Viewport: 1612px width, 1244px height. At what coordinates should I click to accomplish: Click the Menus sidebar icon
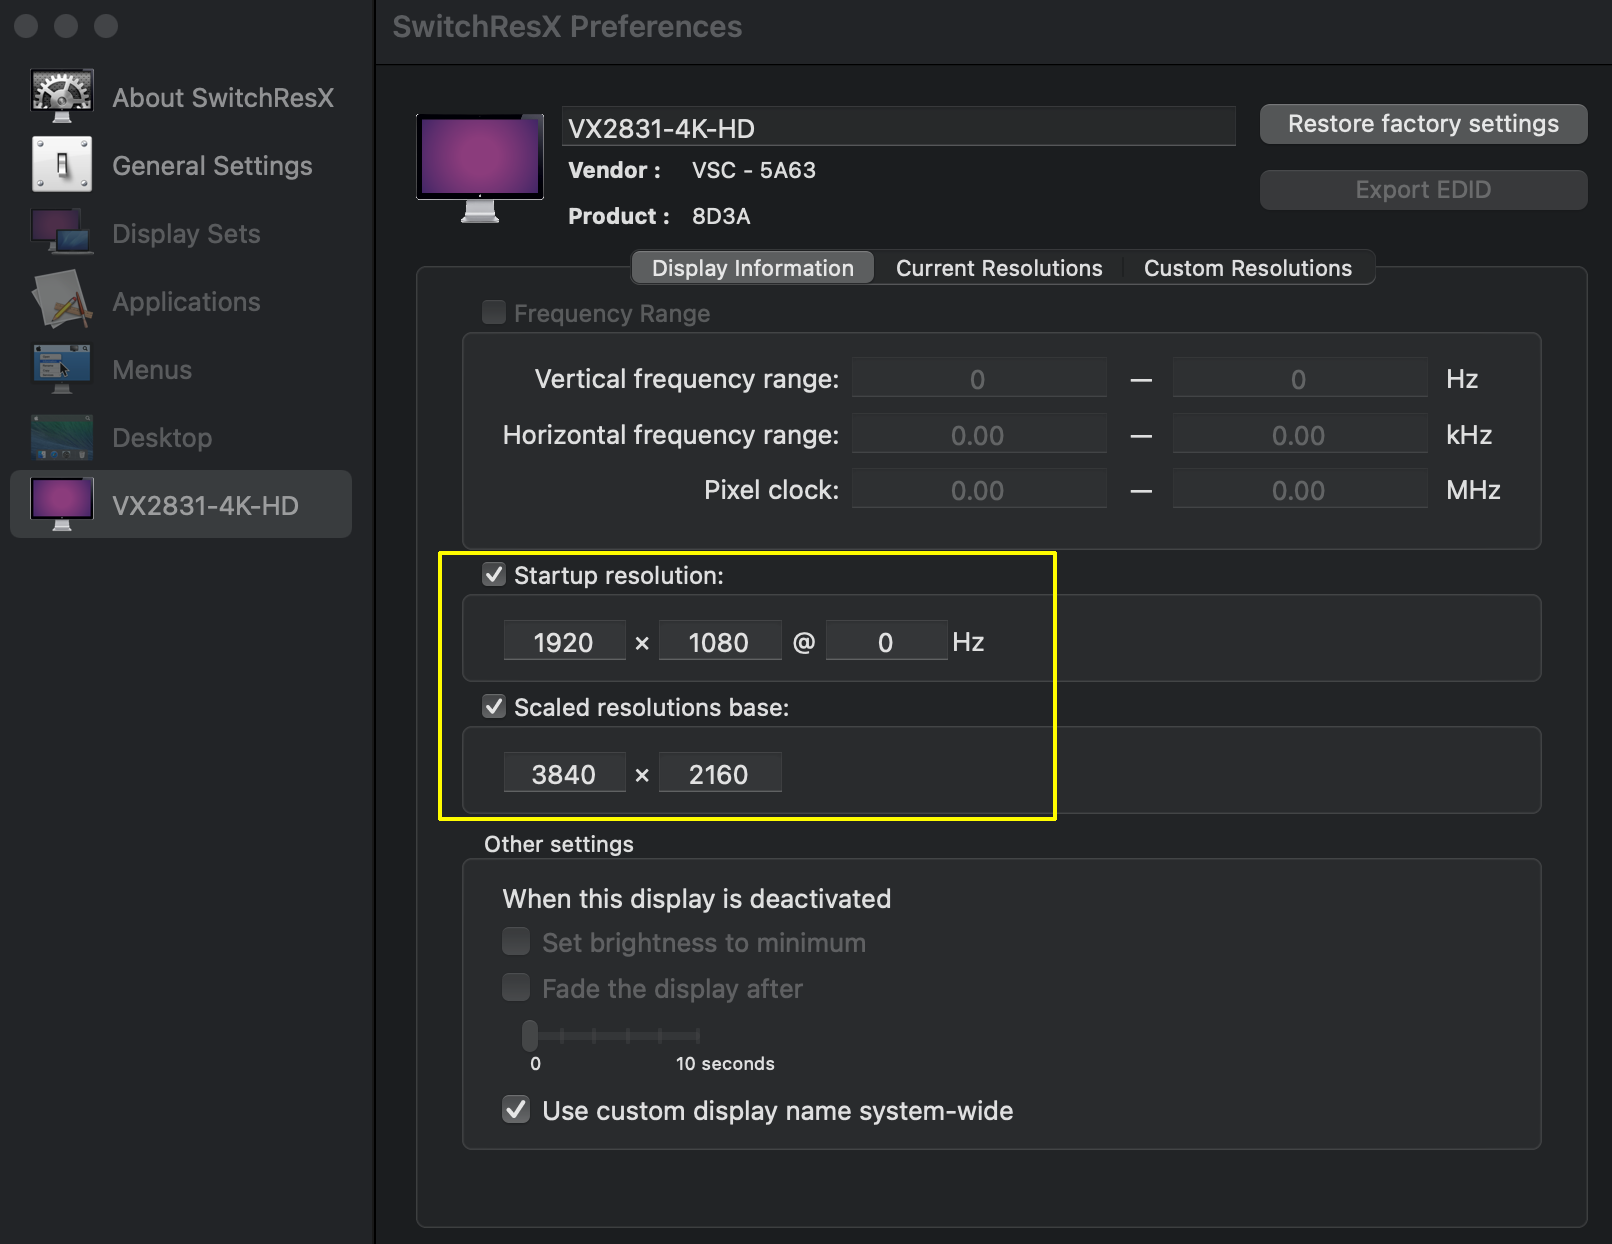tap(62, 368)
